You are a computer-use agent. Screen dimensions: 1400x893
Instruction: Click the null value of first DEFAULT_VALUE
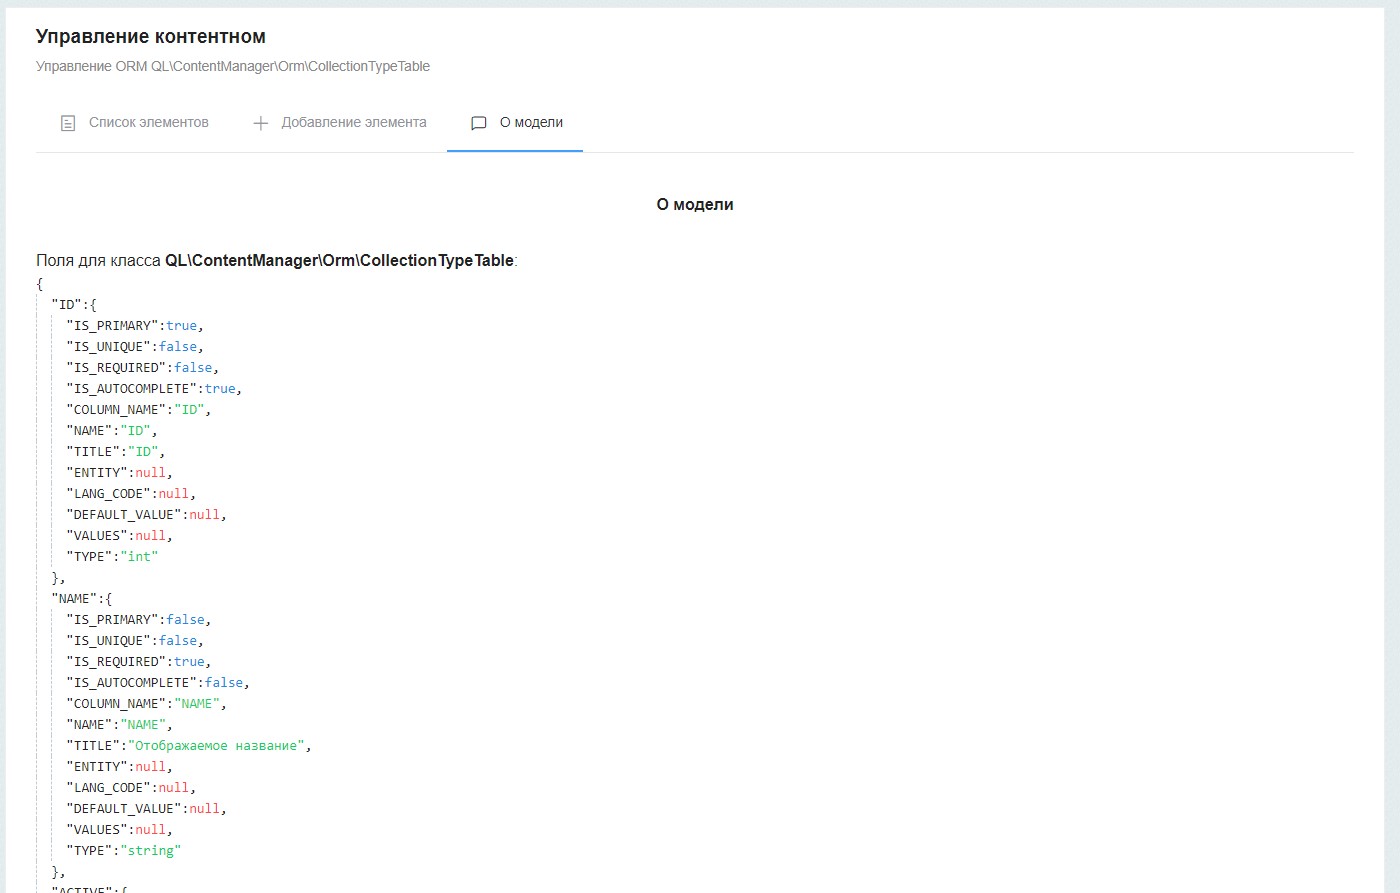click(204, 515)
